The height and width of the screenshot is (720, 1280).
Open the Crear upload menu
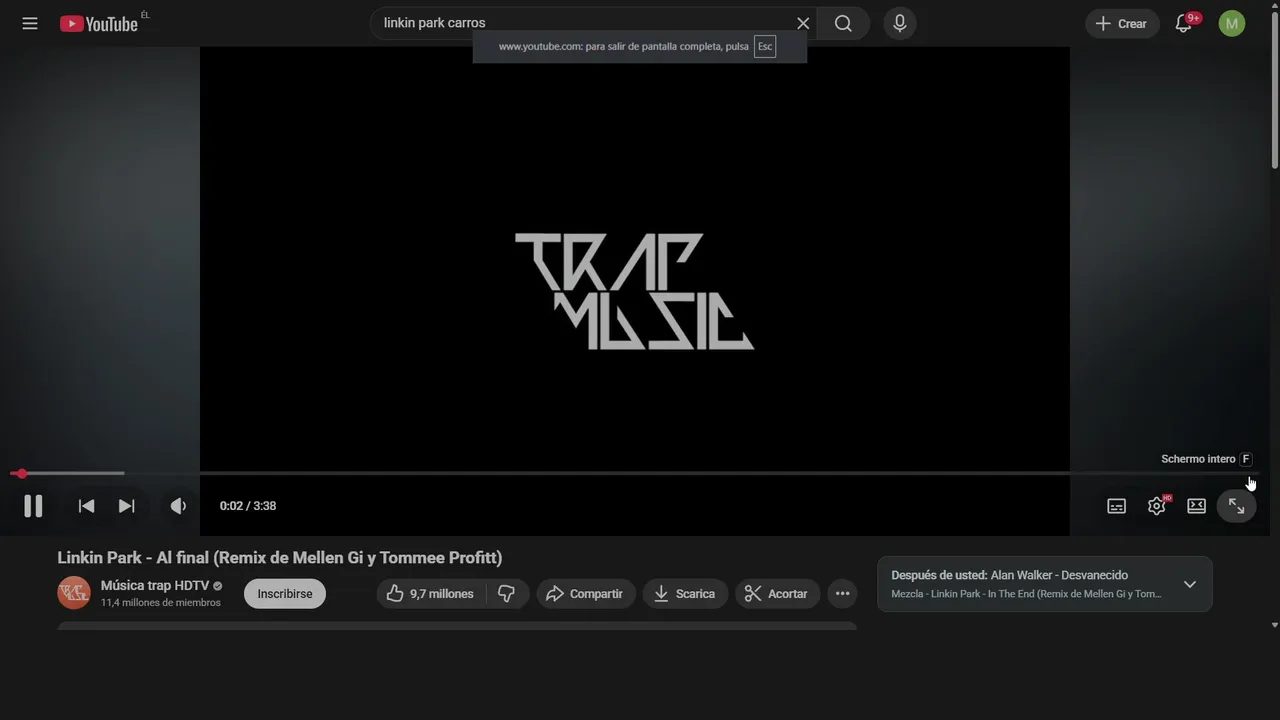pyautogui.click(x=1122, y=23)
